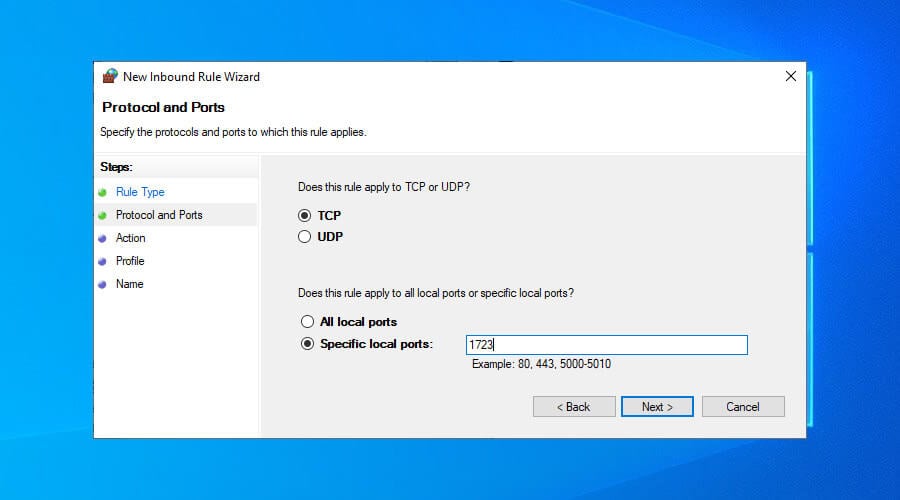Click the 'Steps:' sidebar header
This screenshot has width=900, height=500.
pos(116,167)
